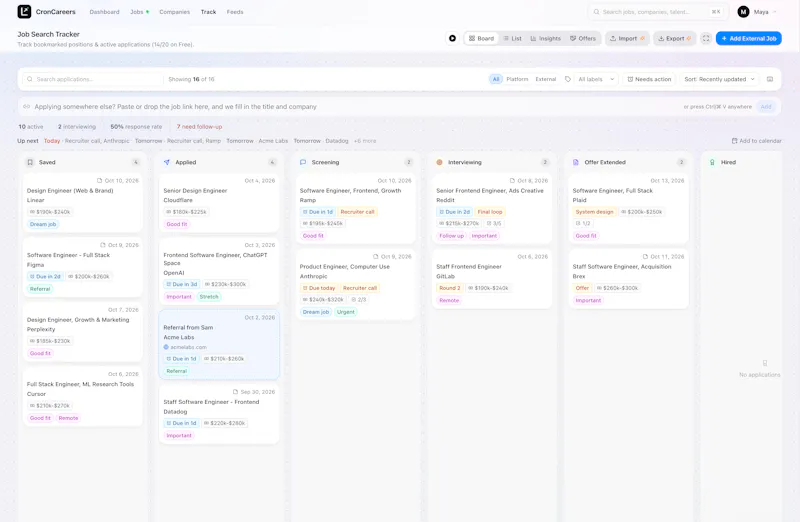Open the Sort: Recently updated dropdown
This screenshot has height=522, width=800.
pos(719,79)
